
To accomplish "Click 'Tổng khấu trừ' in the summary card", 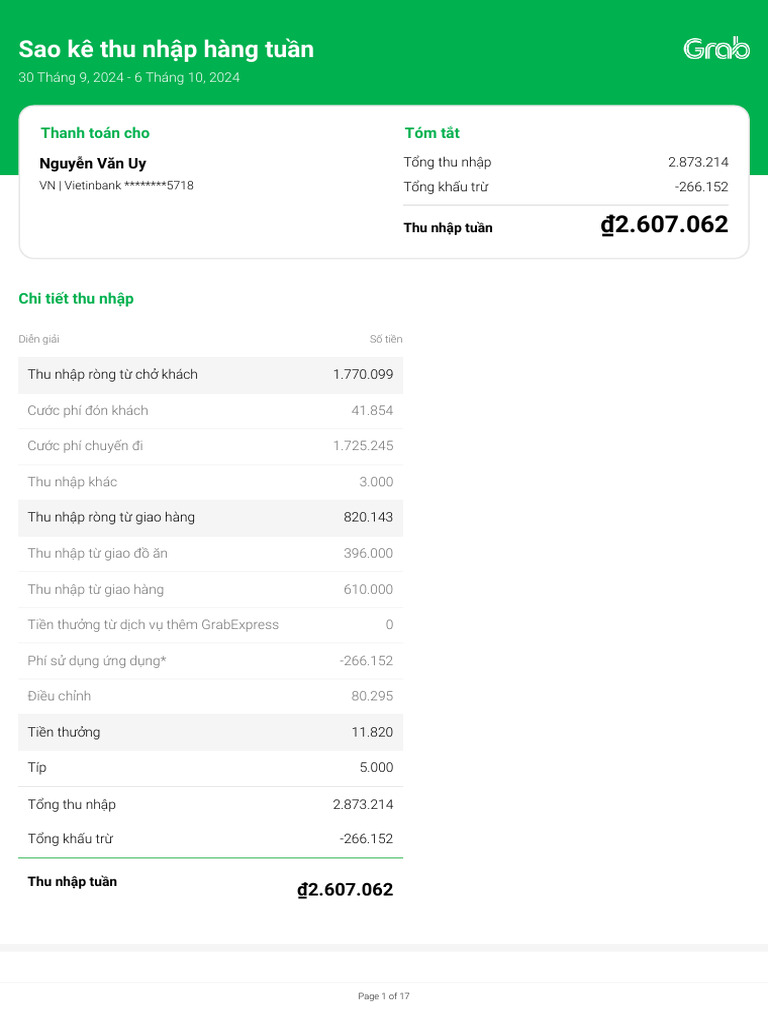I will pyautogui.click(x=446, y=187).
